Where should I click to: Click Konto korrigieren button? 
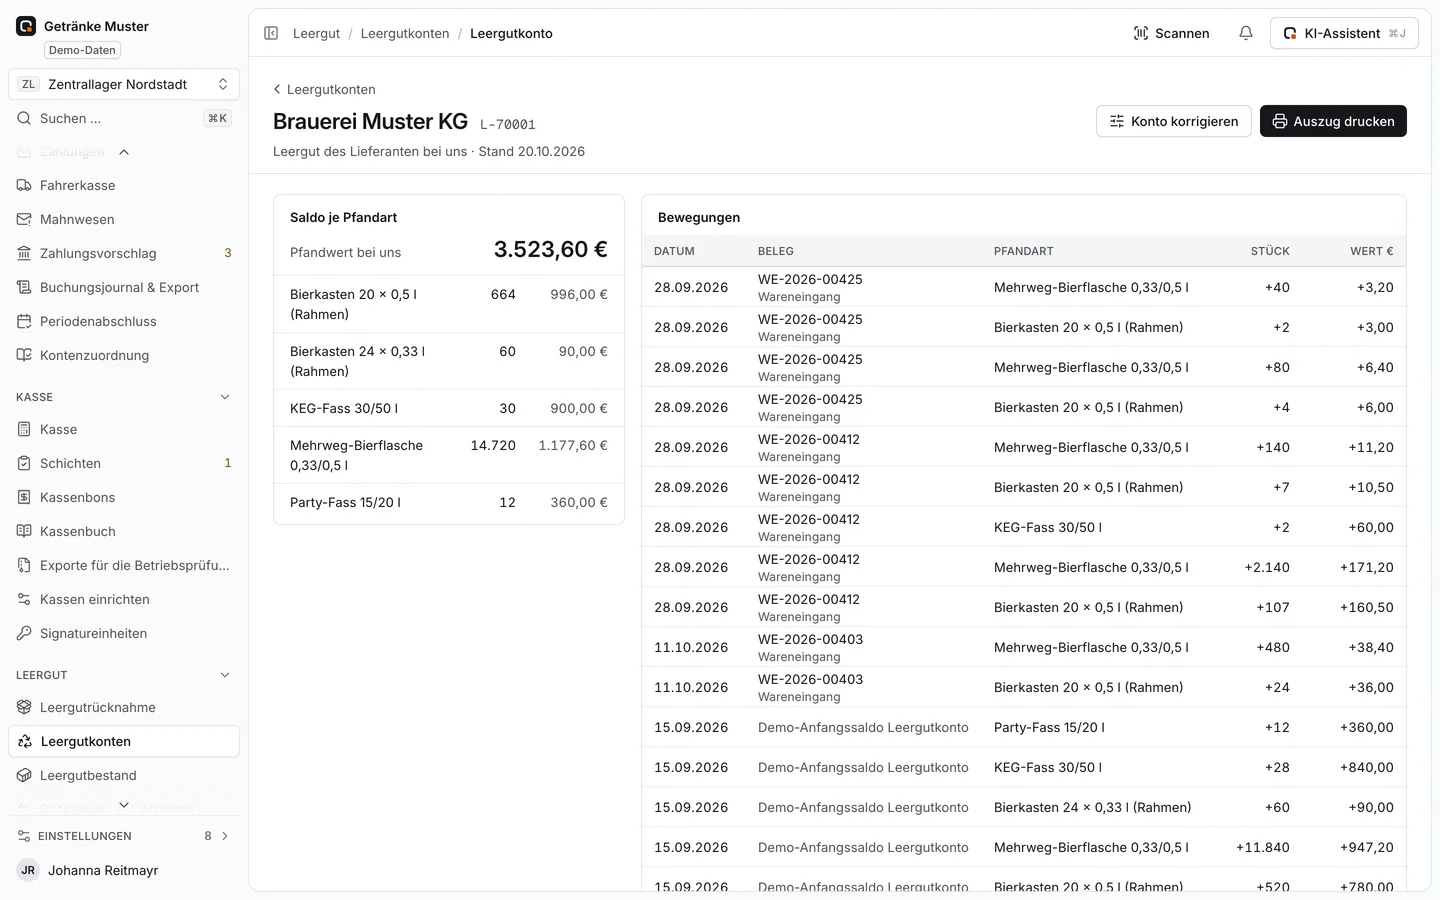[x=1174, y=121]
